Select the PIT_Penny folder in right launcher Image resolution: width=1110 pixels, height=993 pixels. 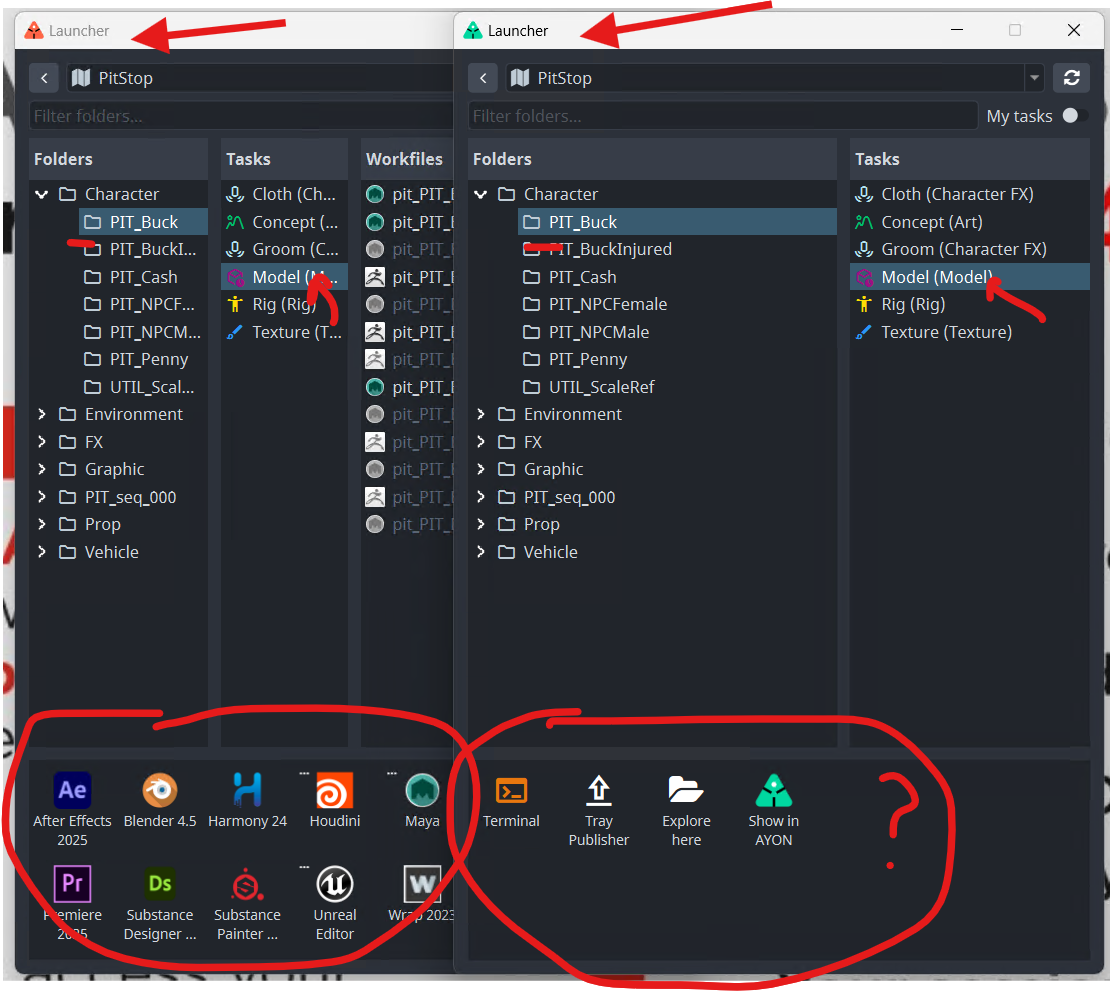coord(587,359)
